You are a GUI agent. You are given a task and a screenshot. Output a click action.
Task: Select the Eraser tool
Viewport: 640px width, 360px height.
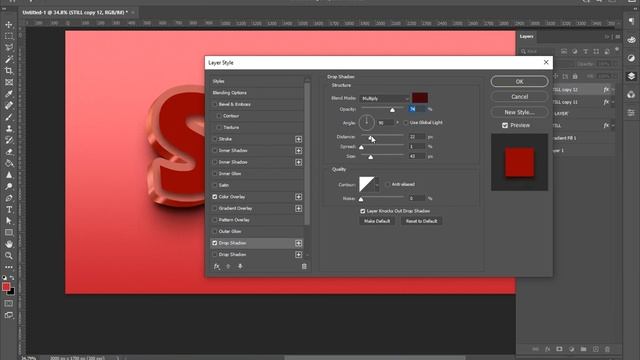(9, 151)
